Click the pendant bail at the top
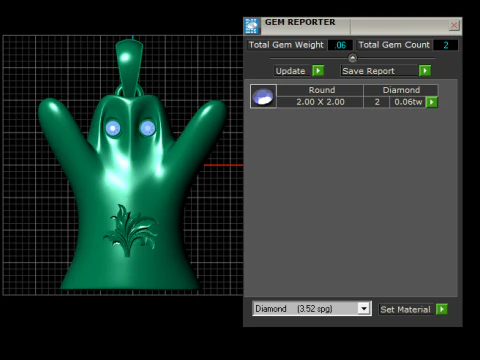Viewport: 480px width, 360px height. point(129,67)
